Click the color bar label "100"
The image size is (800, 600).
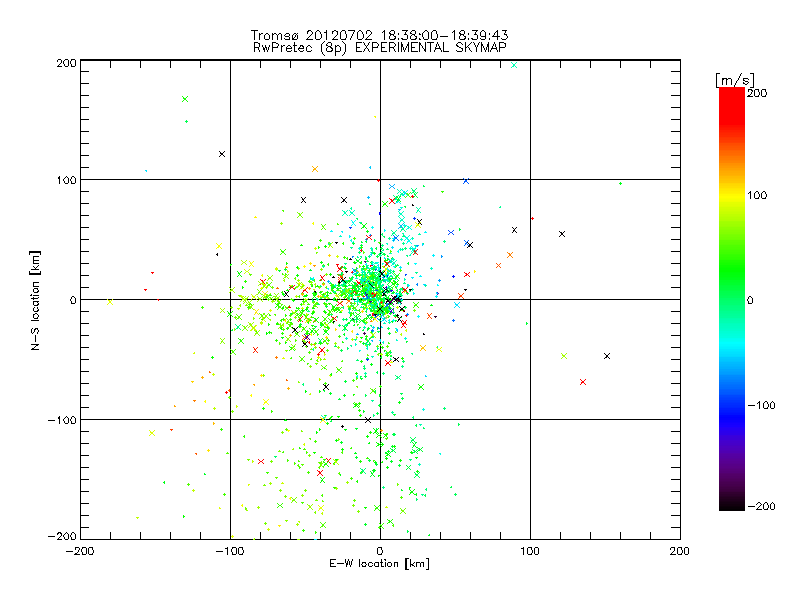pyautogui.click(x=757, y=195)
